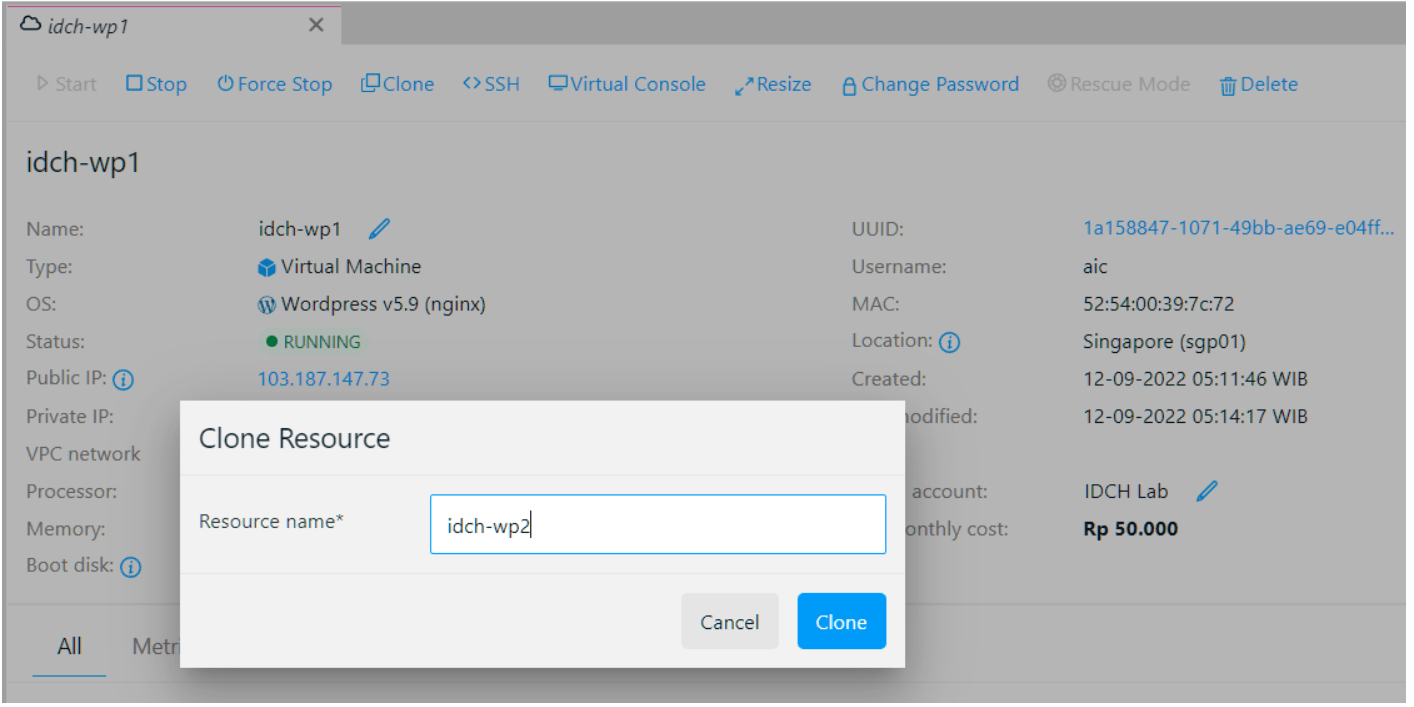Show Public IP info tooltip icon
Viewport: 1414px width, 707px height.
(124, 380)
